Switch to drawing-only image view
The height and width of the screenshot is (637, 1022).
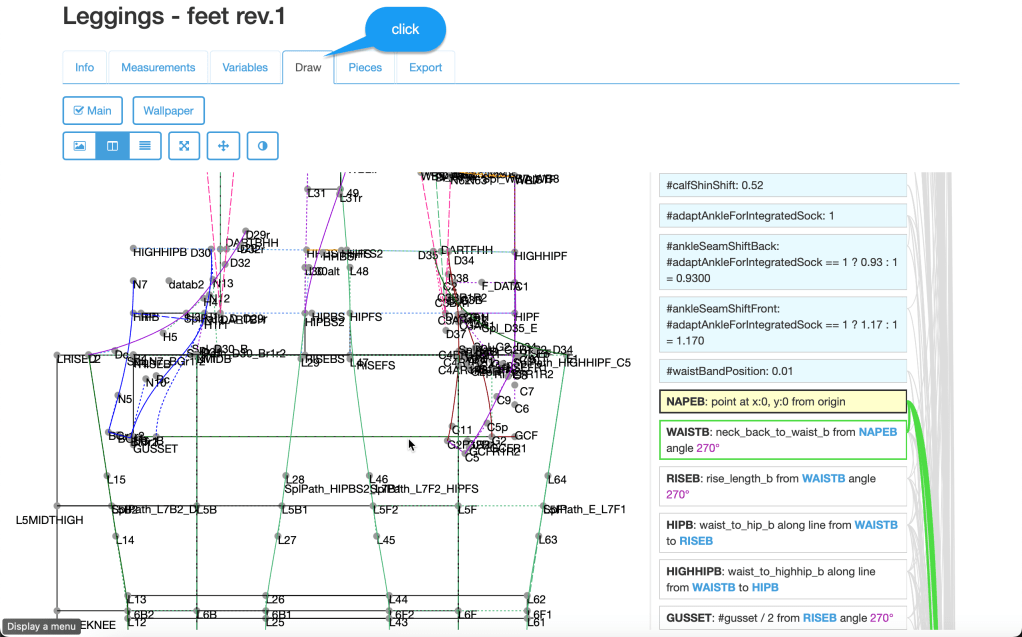(x=79, y=146)
